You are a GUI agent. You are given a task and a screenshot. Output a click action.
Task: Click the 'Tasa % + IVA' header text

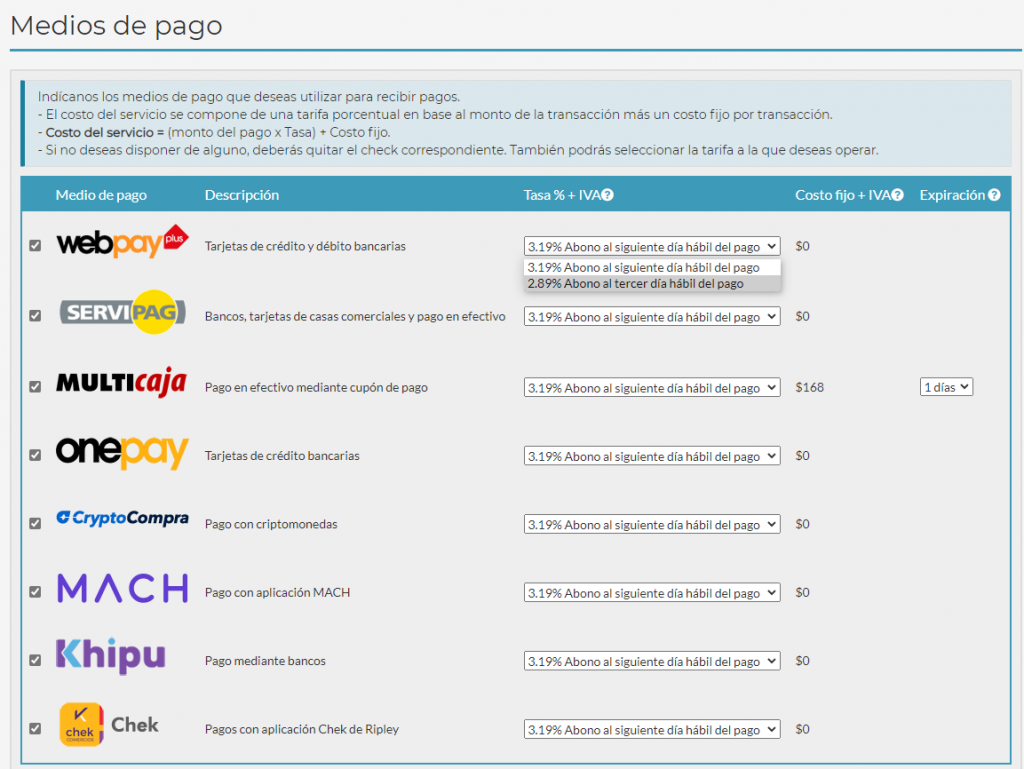point(562,195)
